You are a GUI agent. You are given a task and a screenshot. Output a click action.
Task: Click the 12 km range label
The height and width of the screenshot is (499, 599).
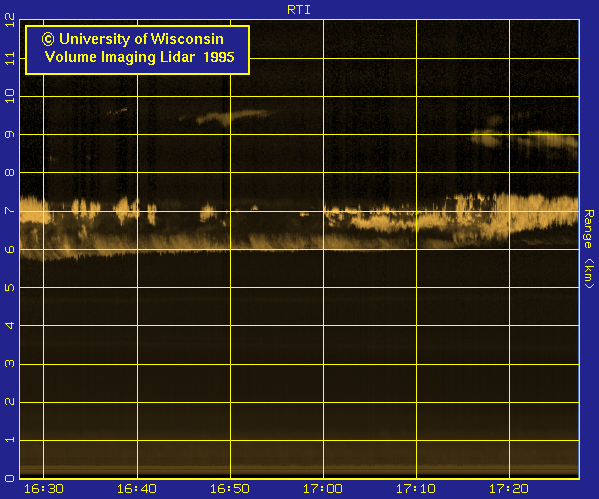click(10, 20)
